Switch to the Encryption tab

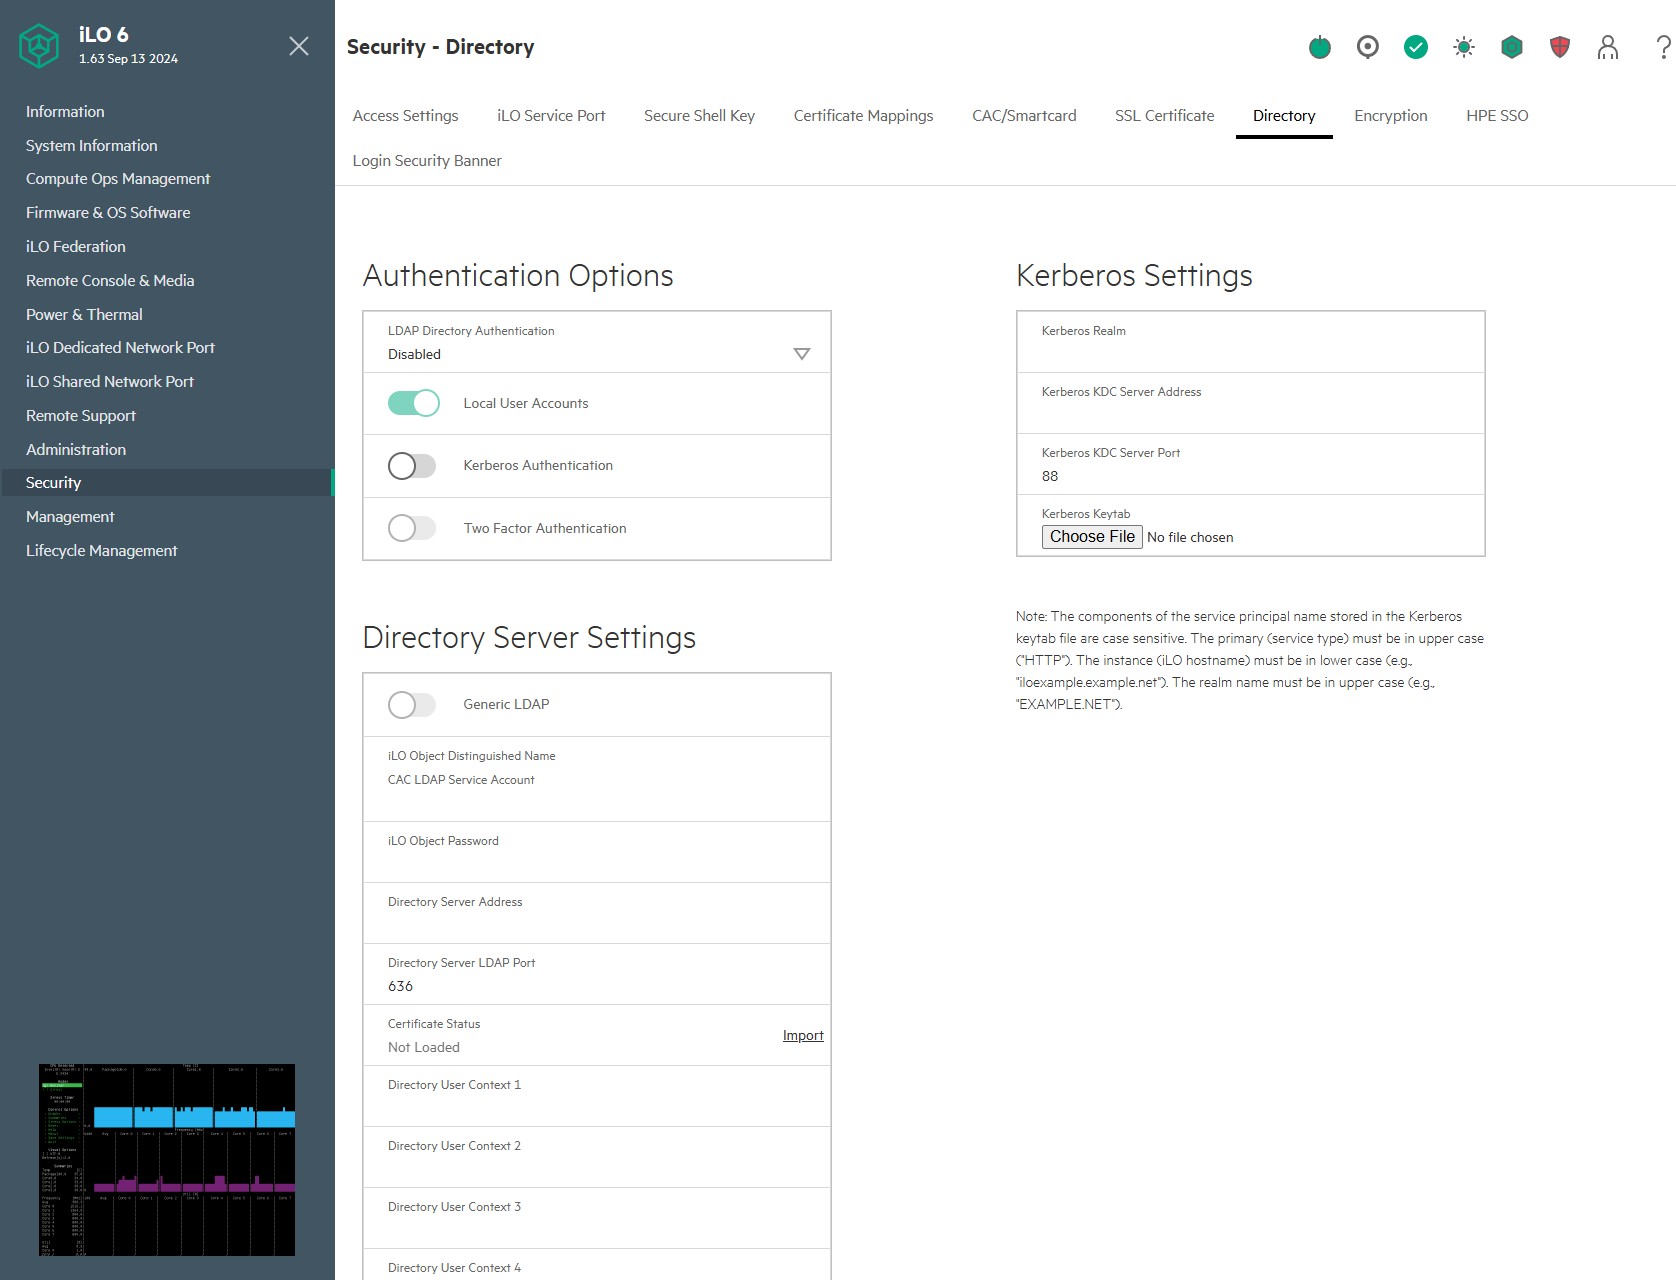tap(1390, 116)
